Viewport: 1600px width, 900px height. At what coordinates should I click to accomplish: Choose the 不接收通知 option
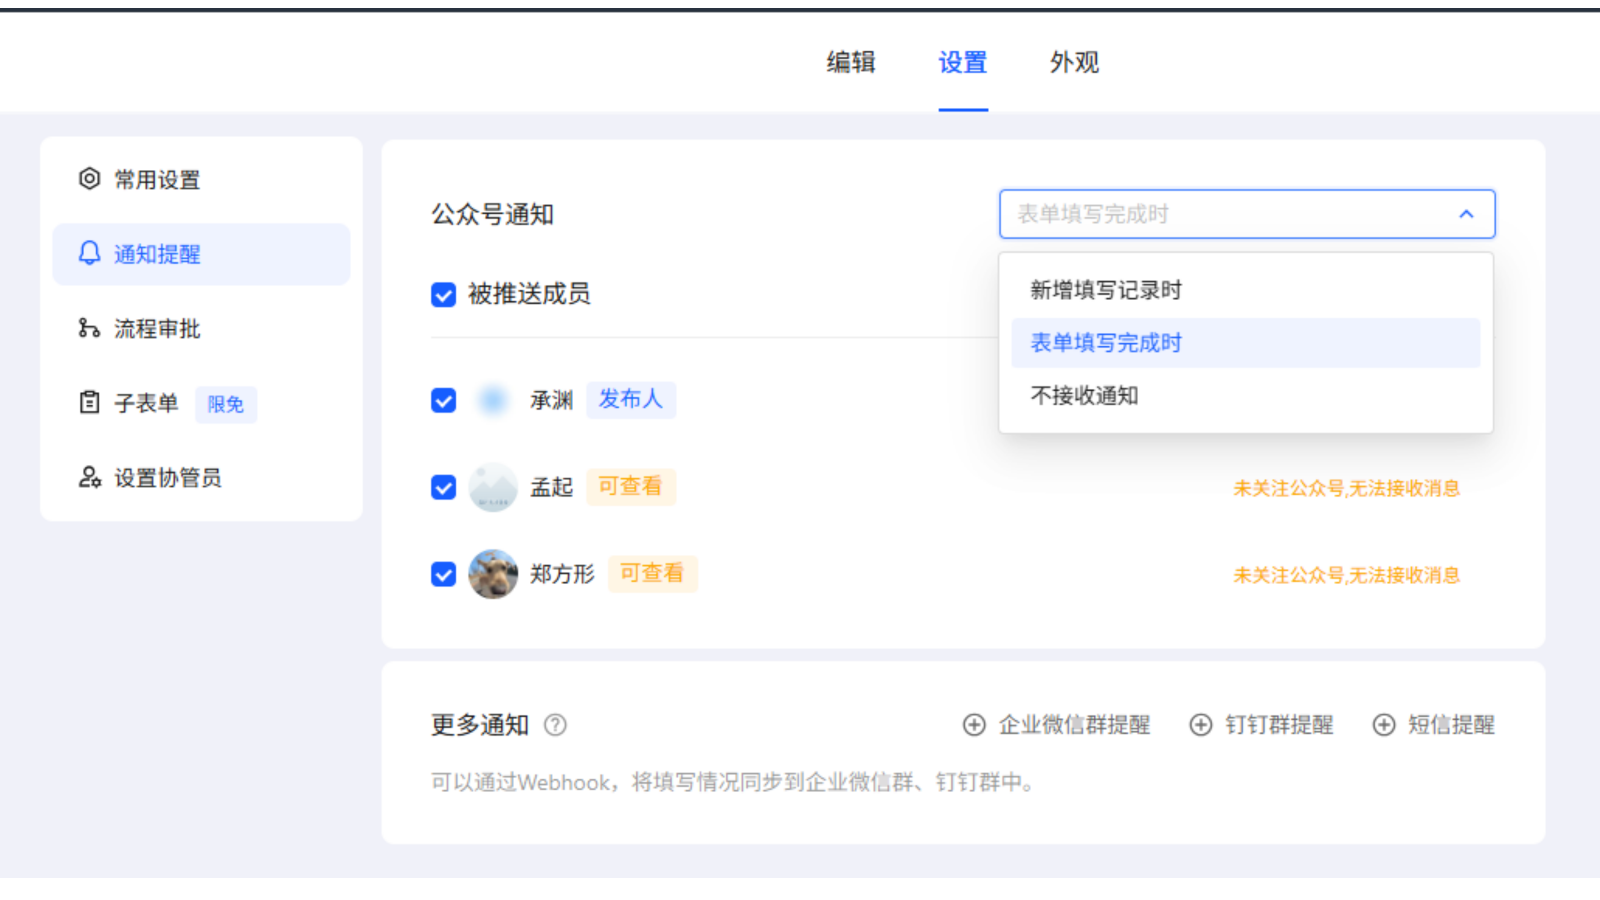click(1084, 396)
